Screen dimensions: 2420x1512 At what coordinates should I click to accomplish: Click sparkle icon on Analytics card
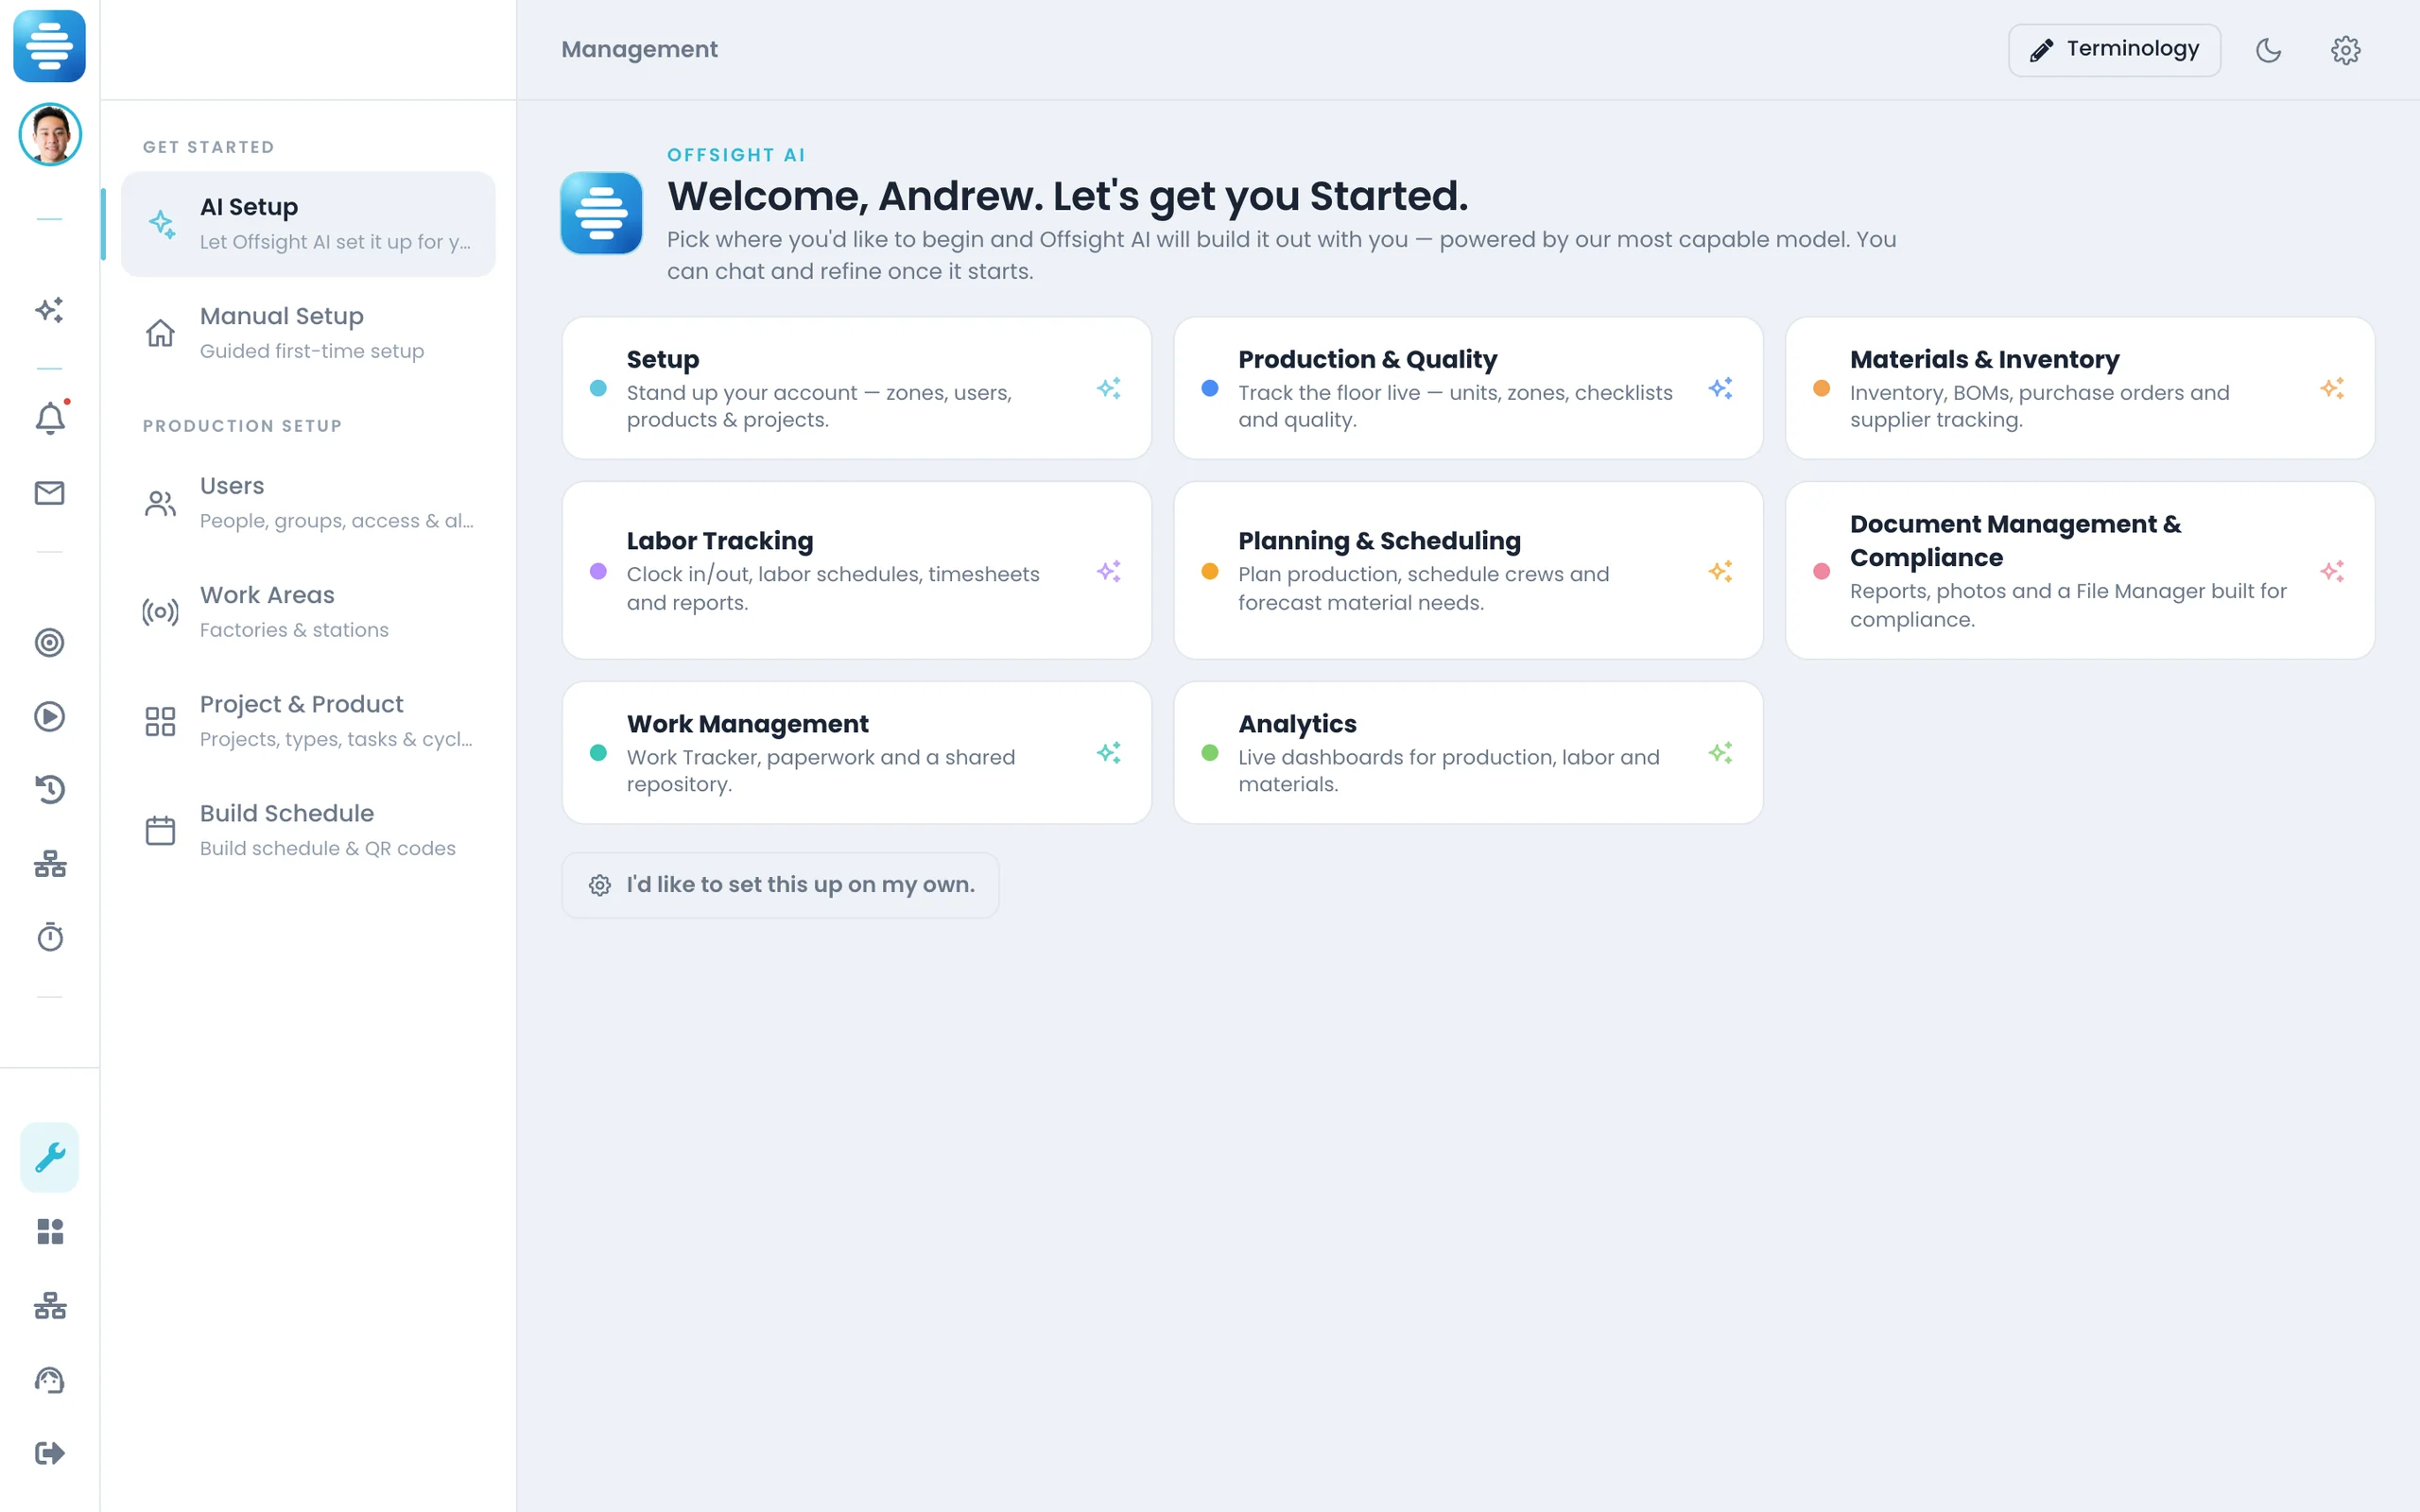pyautogui.click(x=1720, y=753)
